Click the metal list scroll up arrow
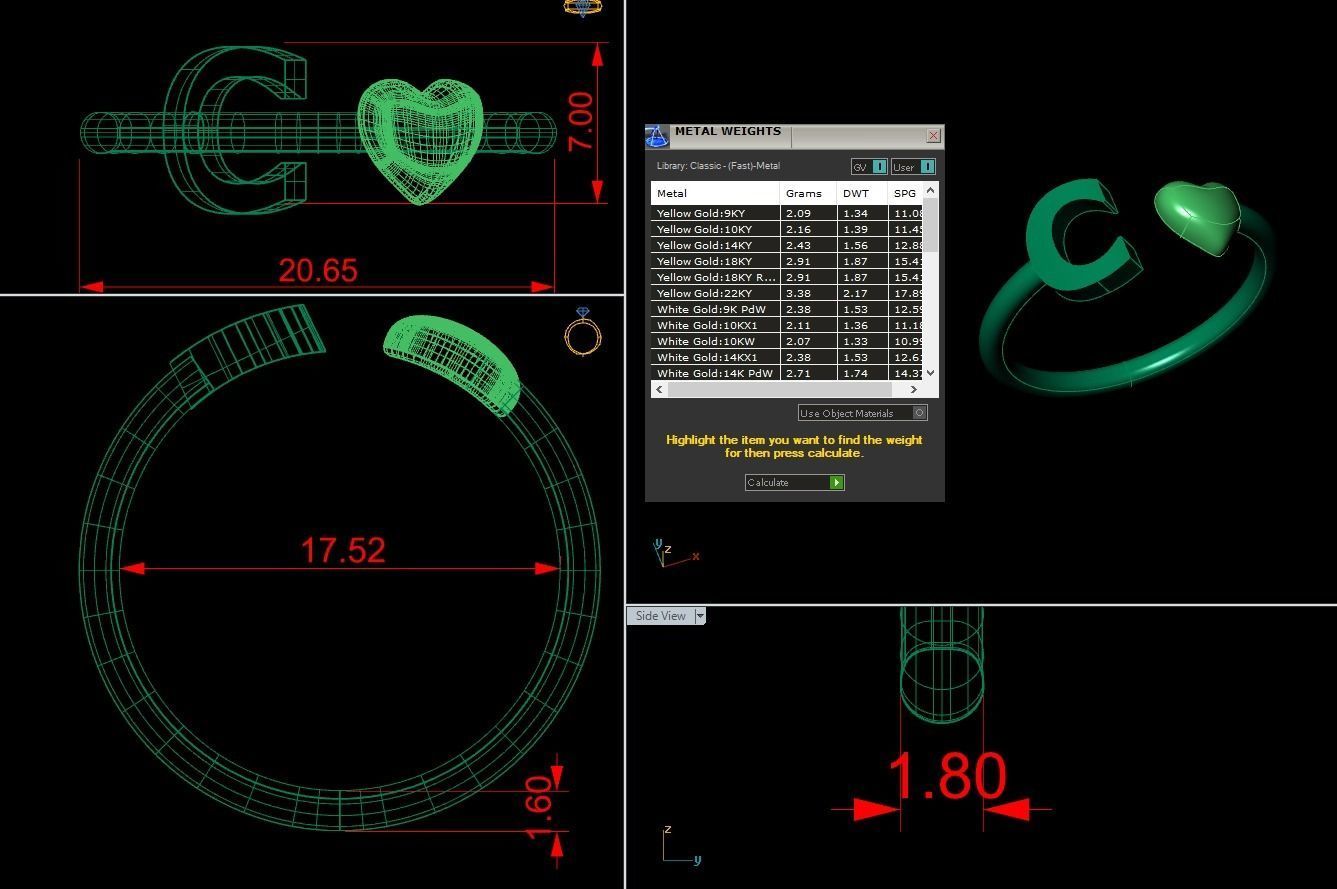 click(931, 190)
